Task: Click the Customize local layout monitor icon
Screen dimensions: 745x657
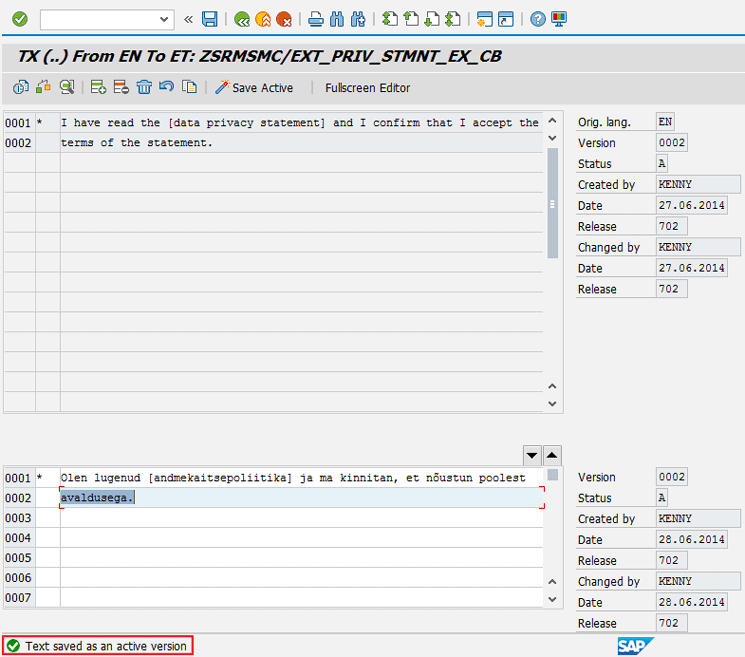Action: click(559, 19)
